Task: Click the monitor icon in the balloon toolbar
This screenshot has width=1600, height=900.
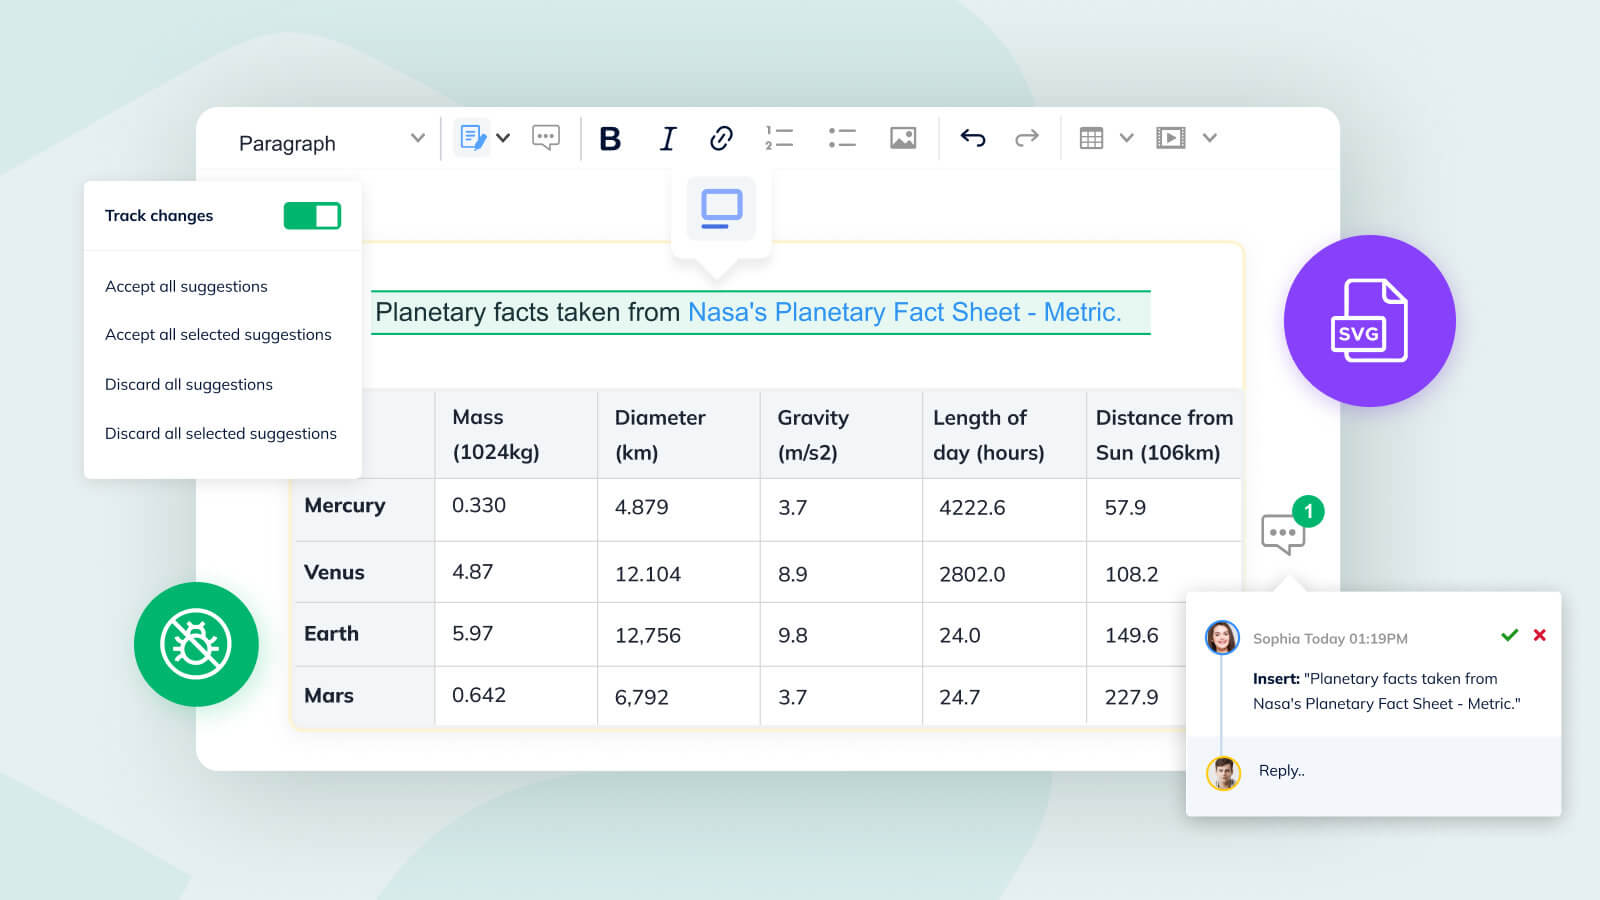Action: pos(721,208)
